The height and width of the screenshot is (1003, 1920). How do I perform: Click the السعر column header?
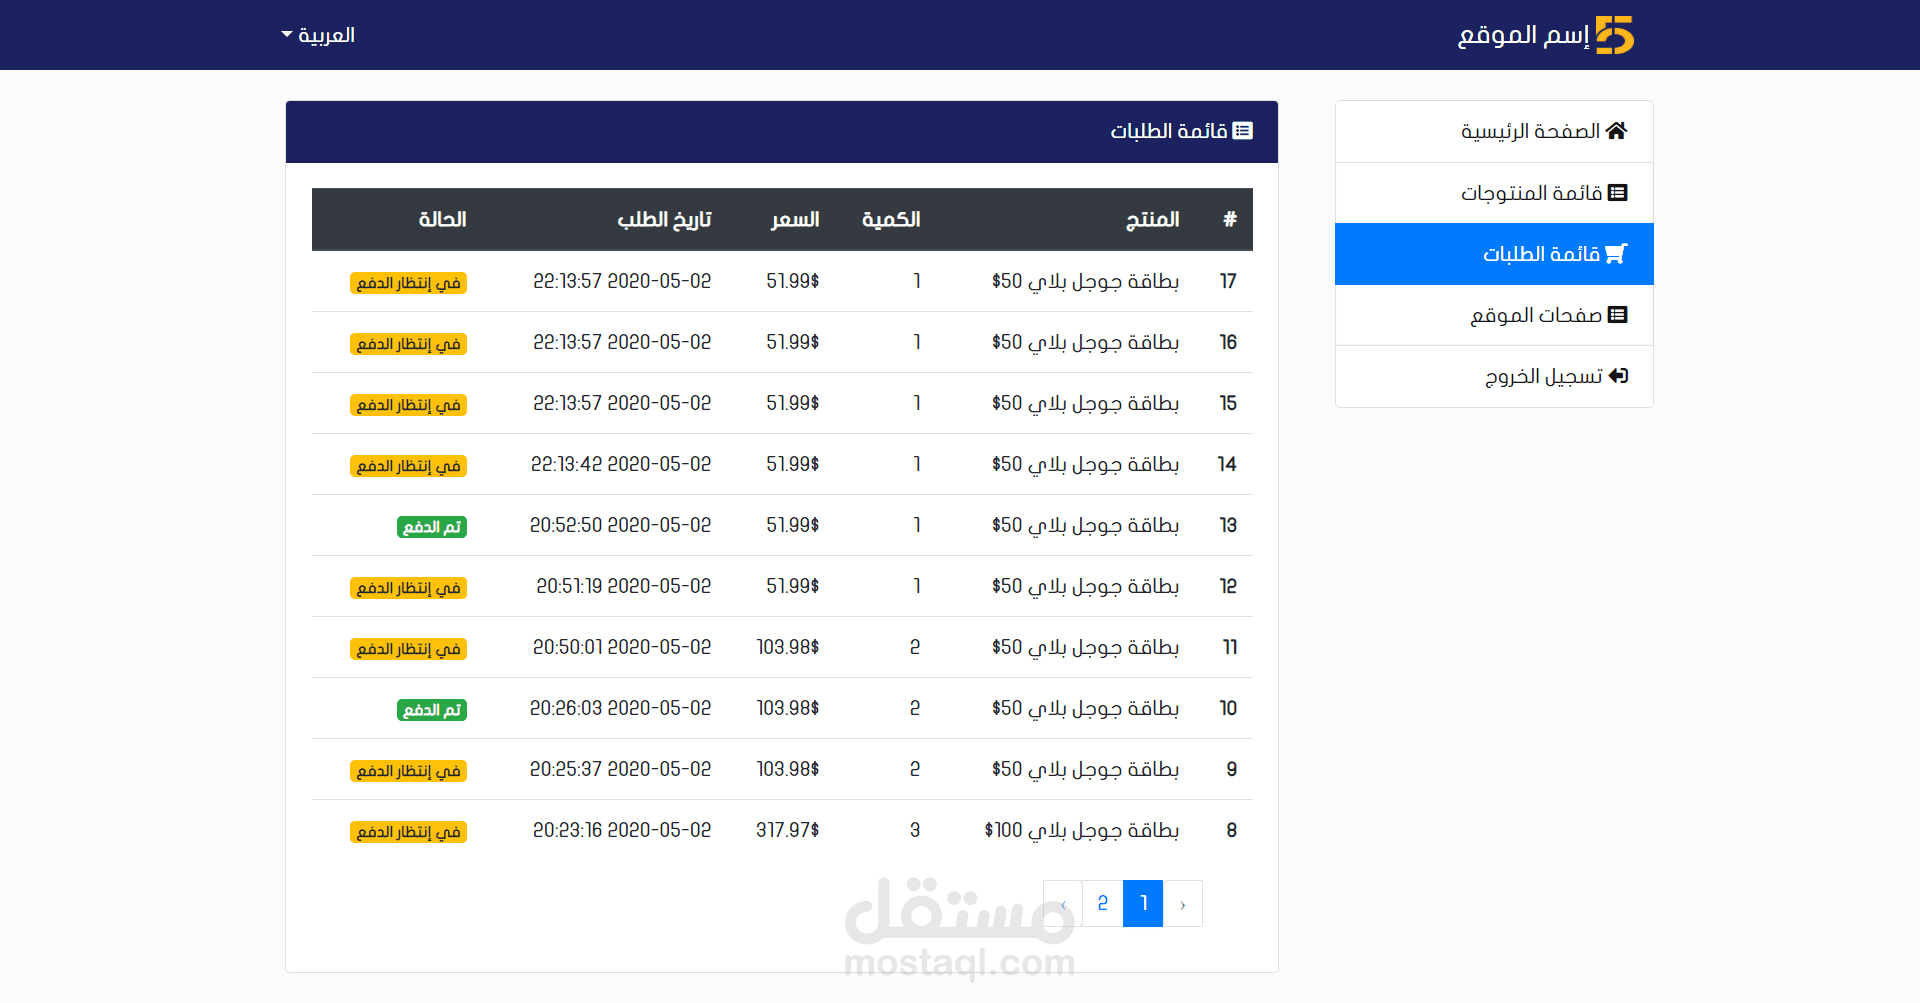tap(795, 219)
